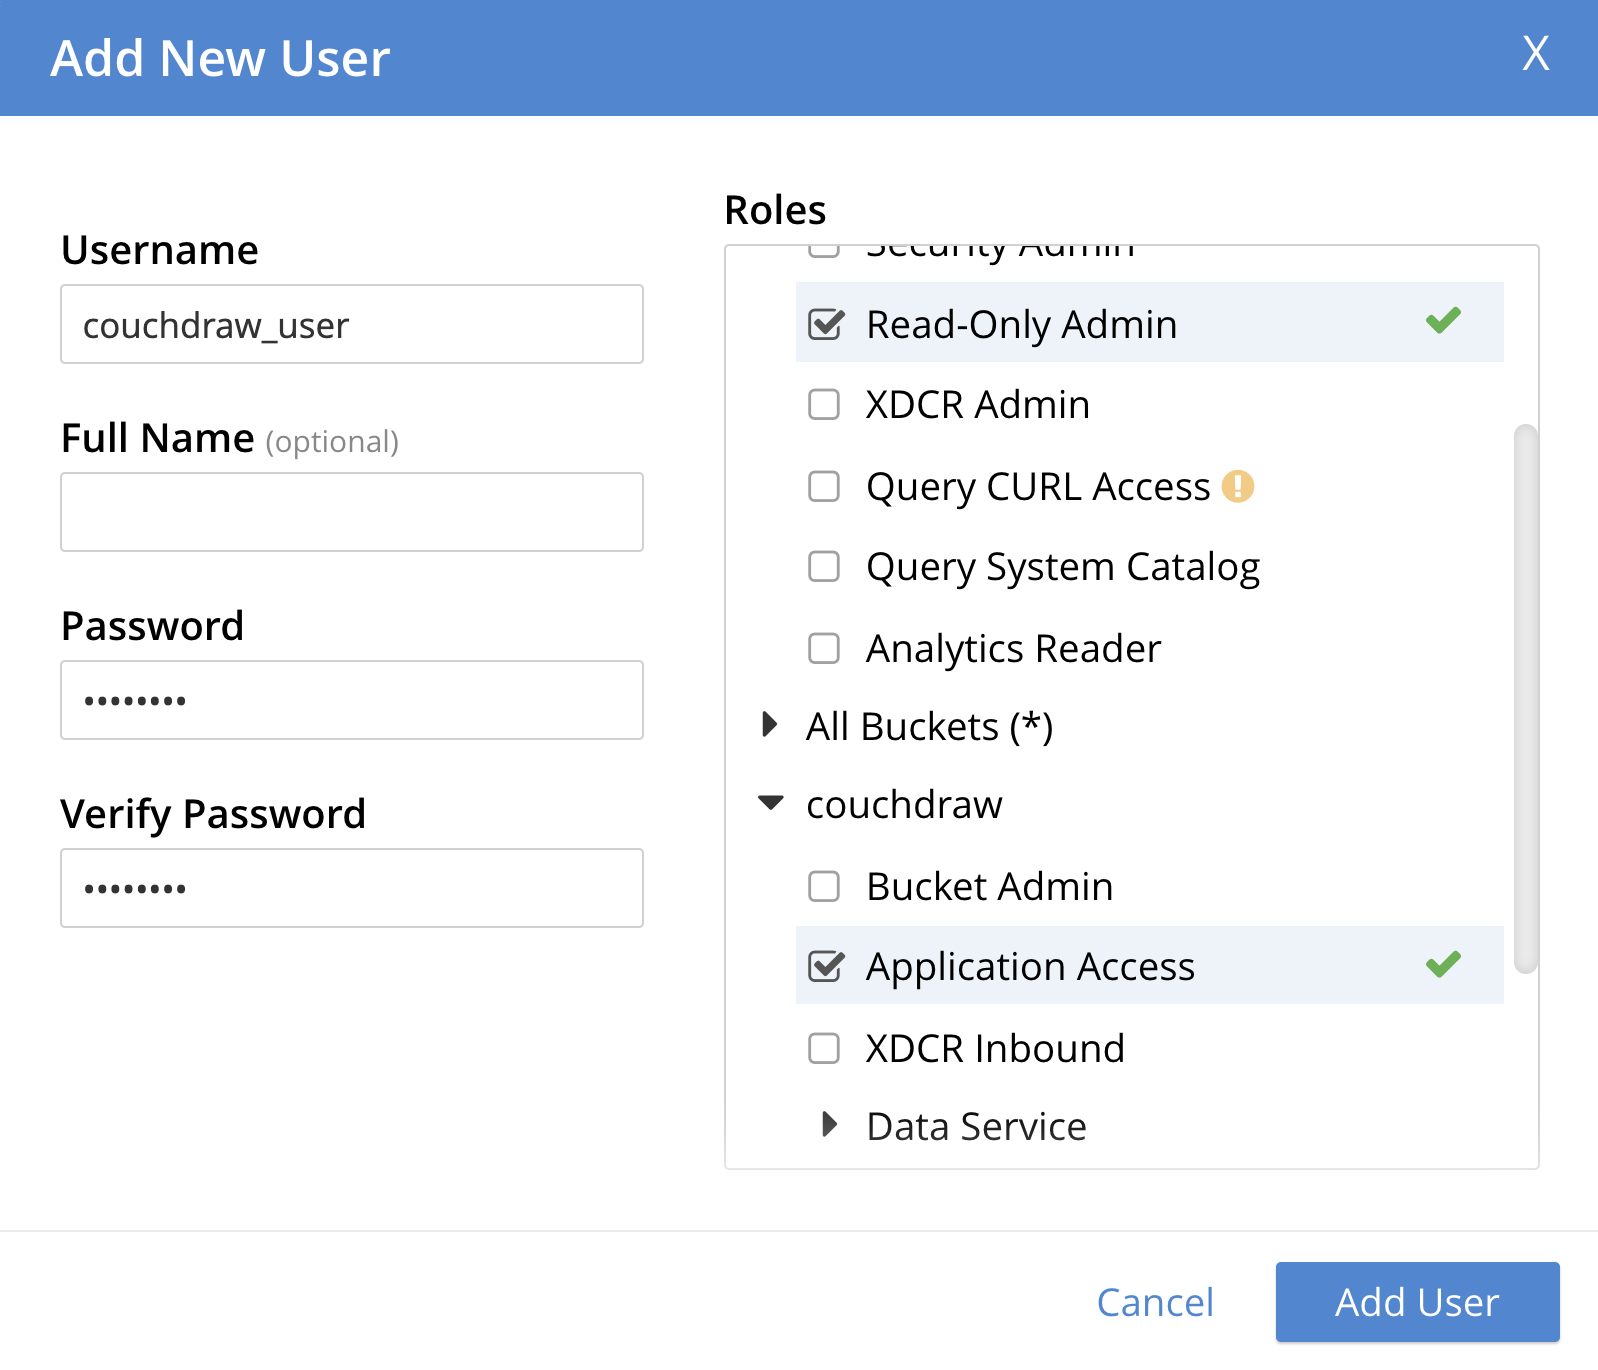Uncheck the Read-Only Admin role
1598x1370 pixels.
pyautogui.click(x=825, y=324)
